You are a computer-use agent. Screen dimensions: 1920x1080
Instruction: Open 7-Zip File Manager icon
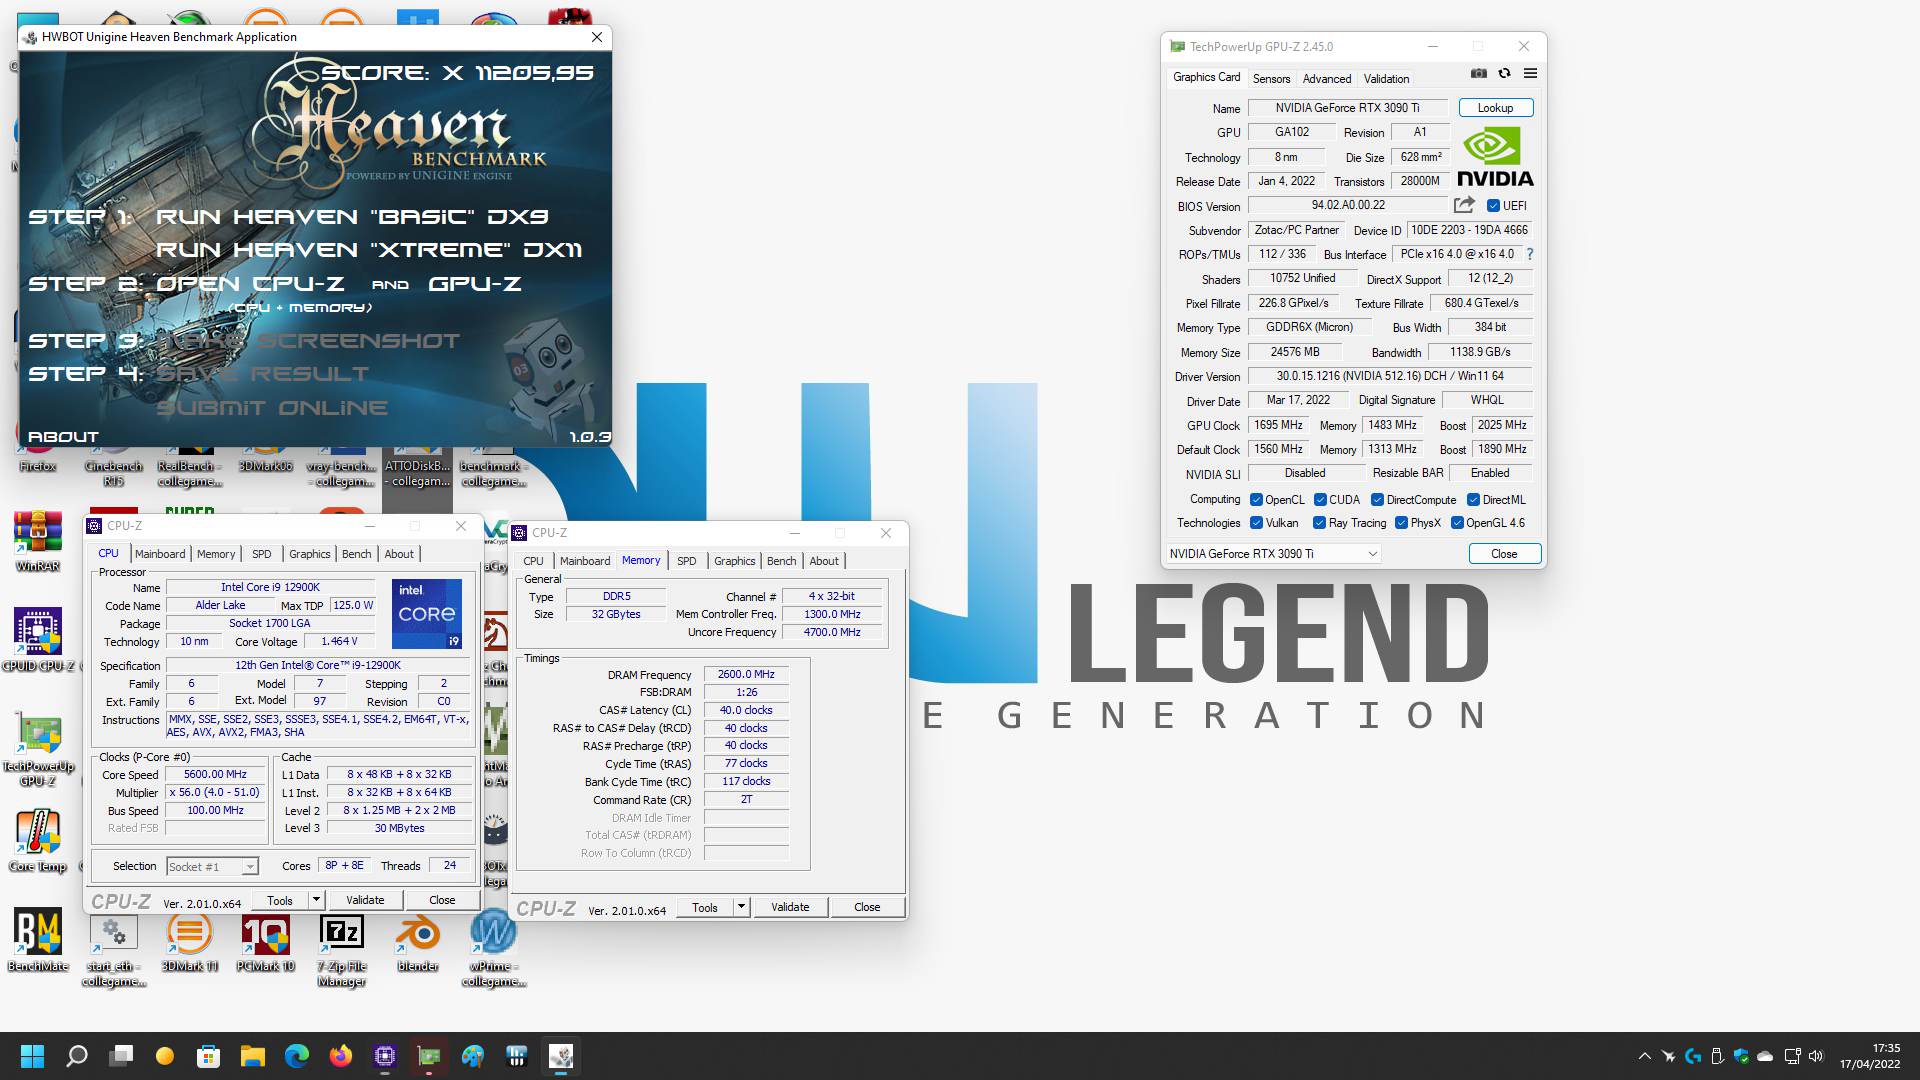pyautogui.click(x=341, y=950)
